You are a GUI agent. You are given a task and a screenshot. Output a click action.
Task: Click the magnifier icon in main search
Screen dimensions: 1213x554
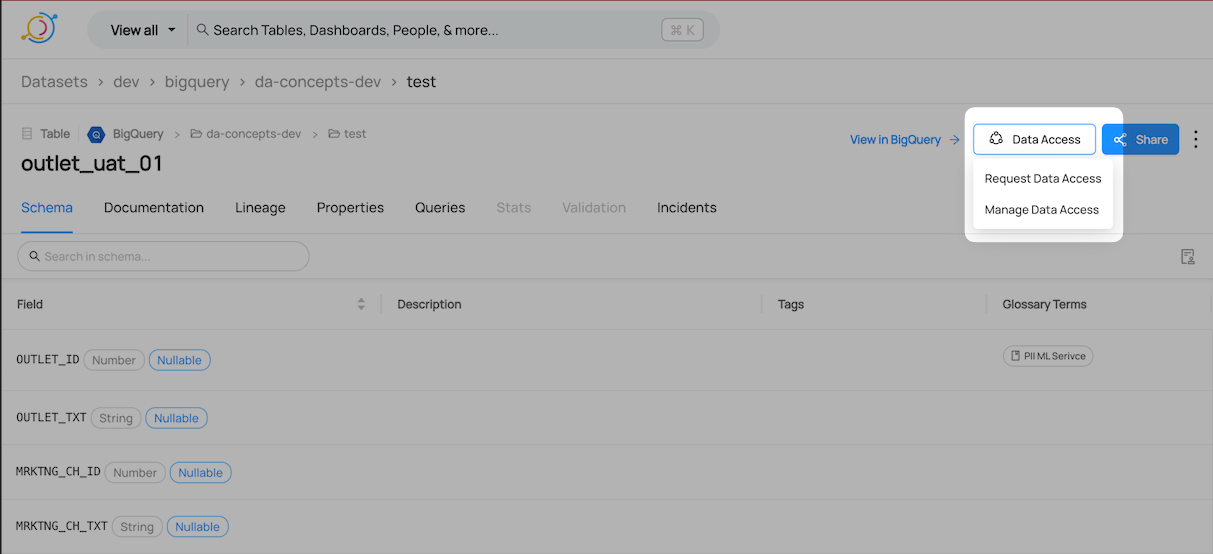pyautogui.click(x=202, y=30)
